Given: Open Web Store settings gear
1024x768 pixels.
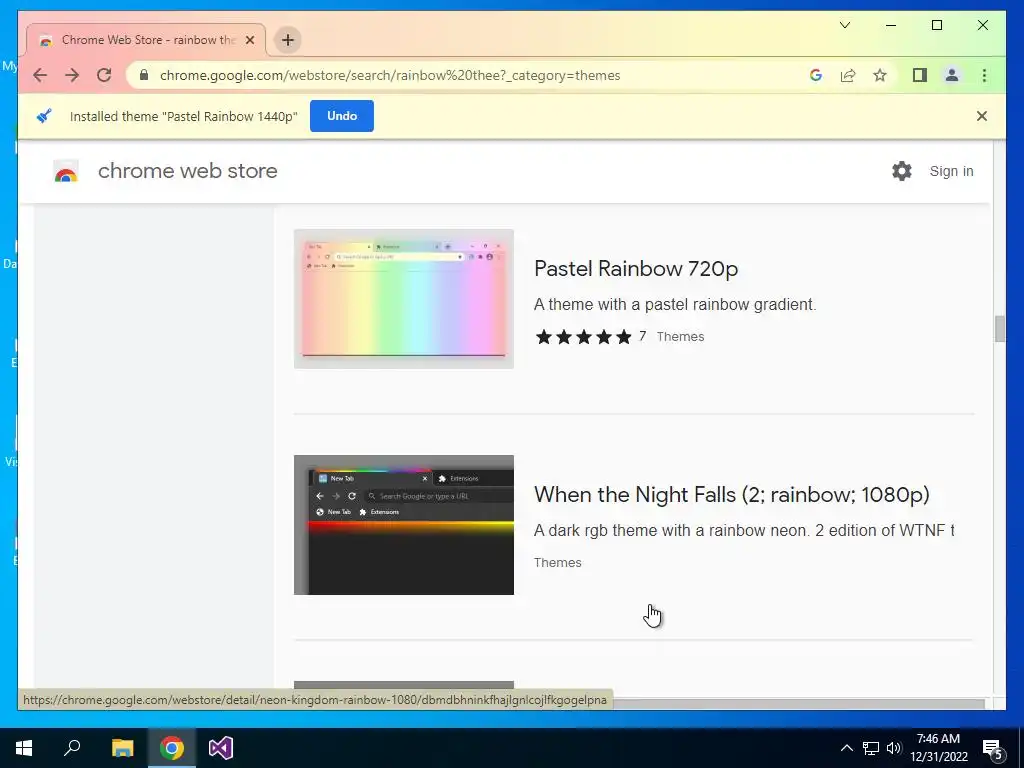Looking at the screenshot, I should pyautogui.click(x=902, y=171).
